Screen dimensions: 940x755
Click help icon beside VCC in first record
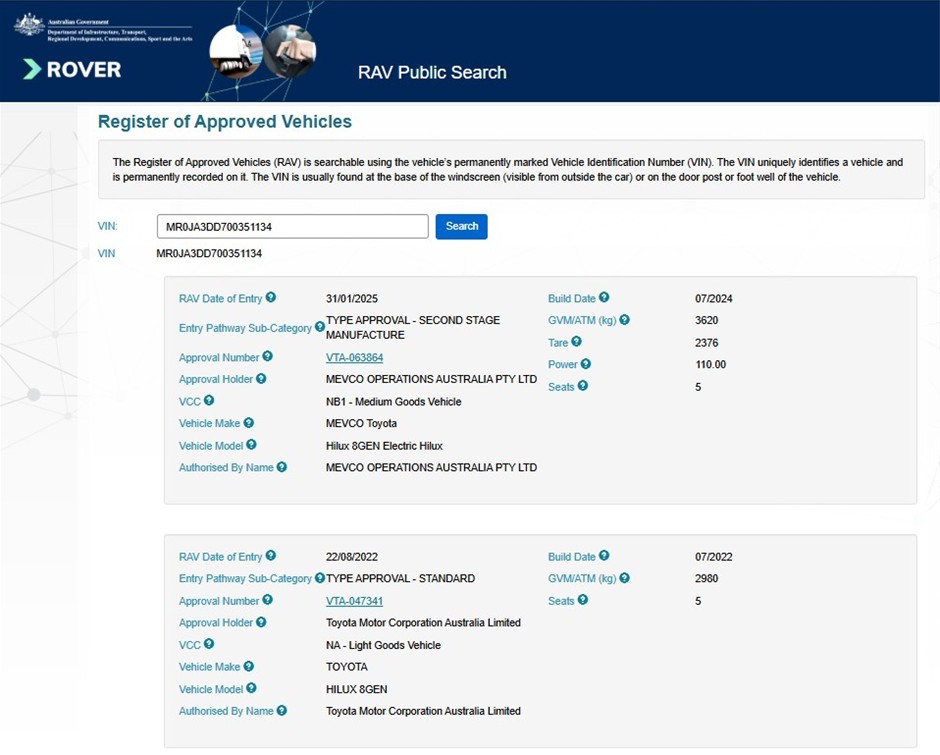[209, 400]
